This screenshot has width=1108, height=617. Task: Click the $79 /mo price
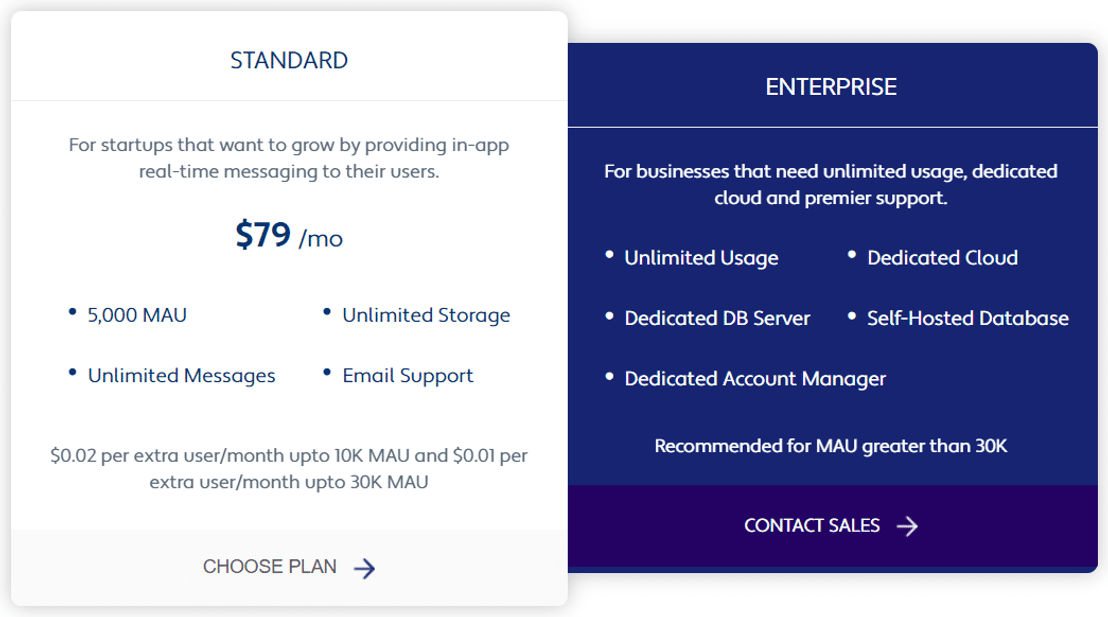click(x=289, y=235)
